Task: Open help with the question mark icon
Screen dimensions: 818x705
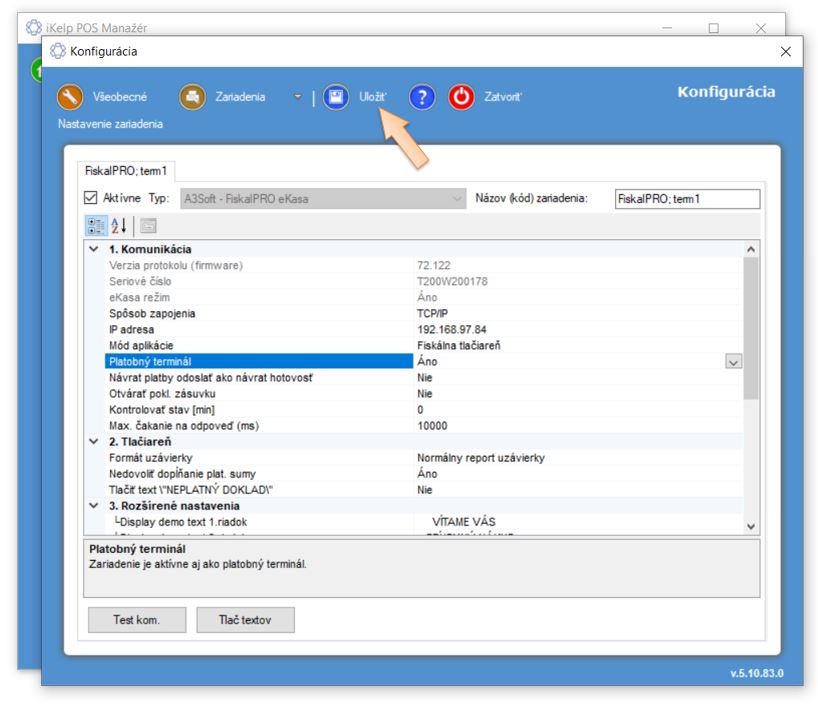Action: tap(422, 97)
